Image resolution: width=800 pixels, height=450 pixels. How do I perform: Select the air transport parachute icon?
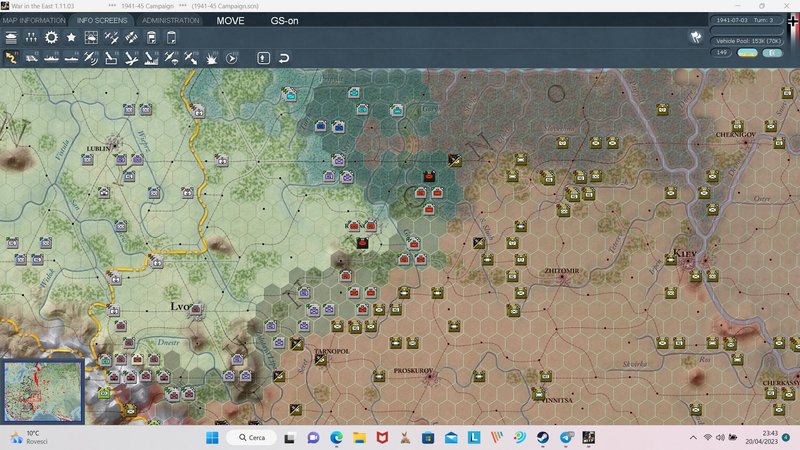point(171,58)
